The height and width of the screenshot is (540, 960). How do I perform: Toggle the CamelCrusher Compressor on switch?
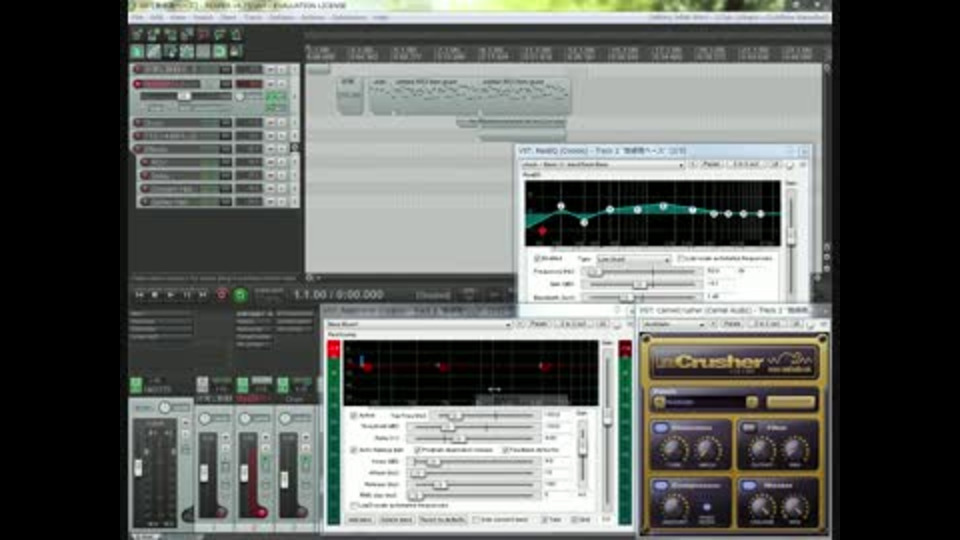(x=661, y=486)
